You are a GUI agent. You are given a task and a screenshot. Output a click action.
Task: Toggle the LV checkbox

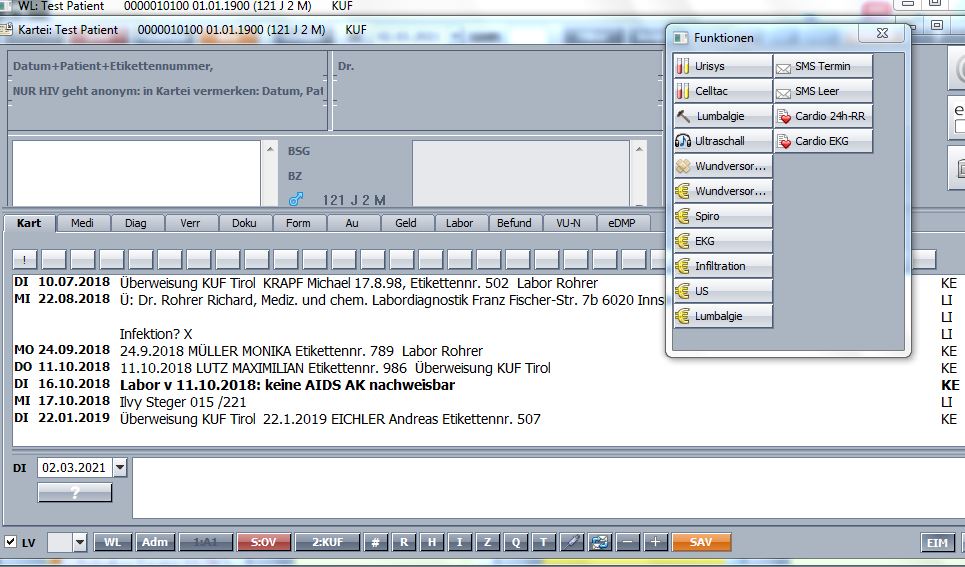pos(10,542)
